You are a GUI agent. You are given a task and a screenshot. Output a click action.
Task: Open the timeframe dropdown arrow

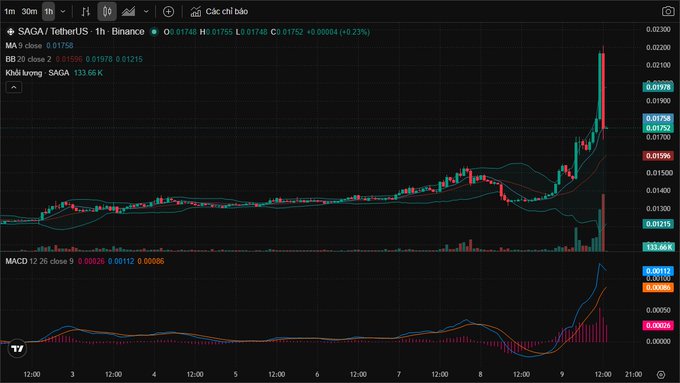(63, 12)
